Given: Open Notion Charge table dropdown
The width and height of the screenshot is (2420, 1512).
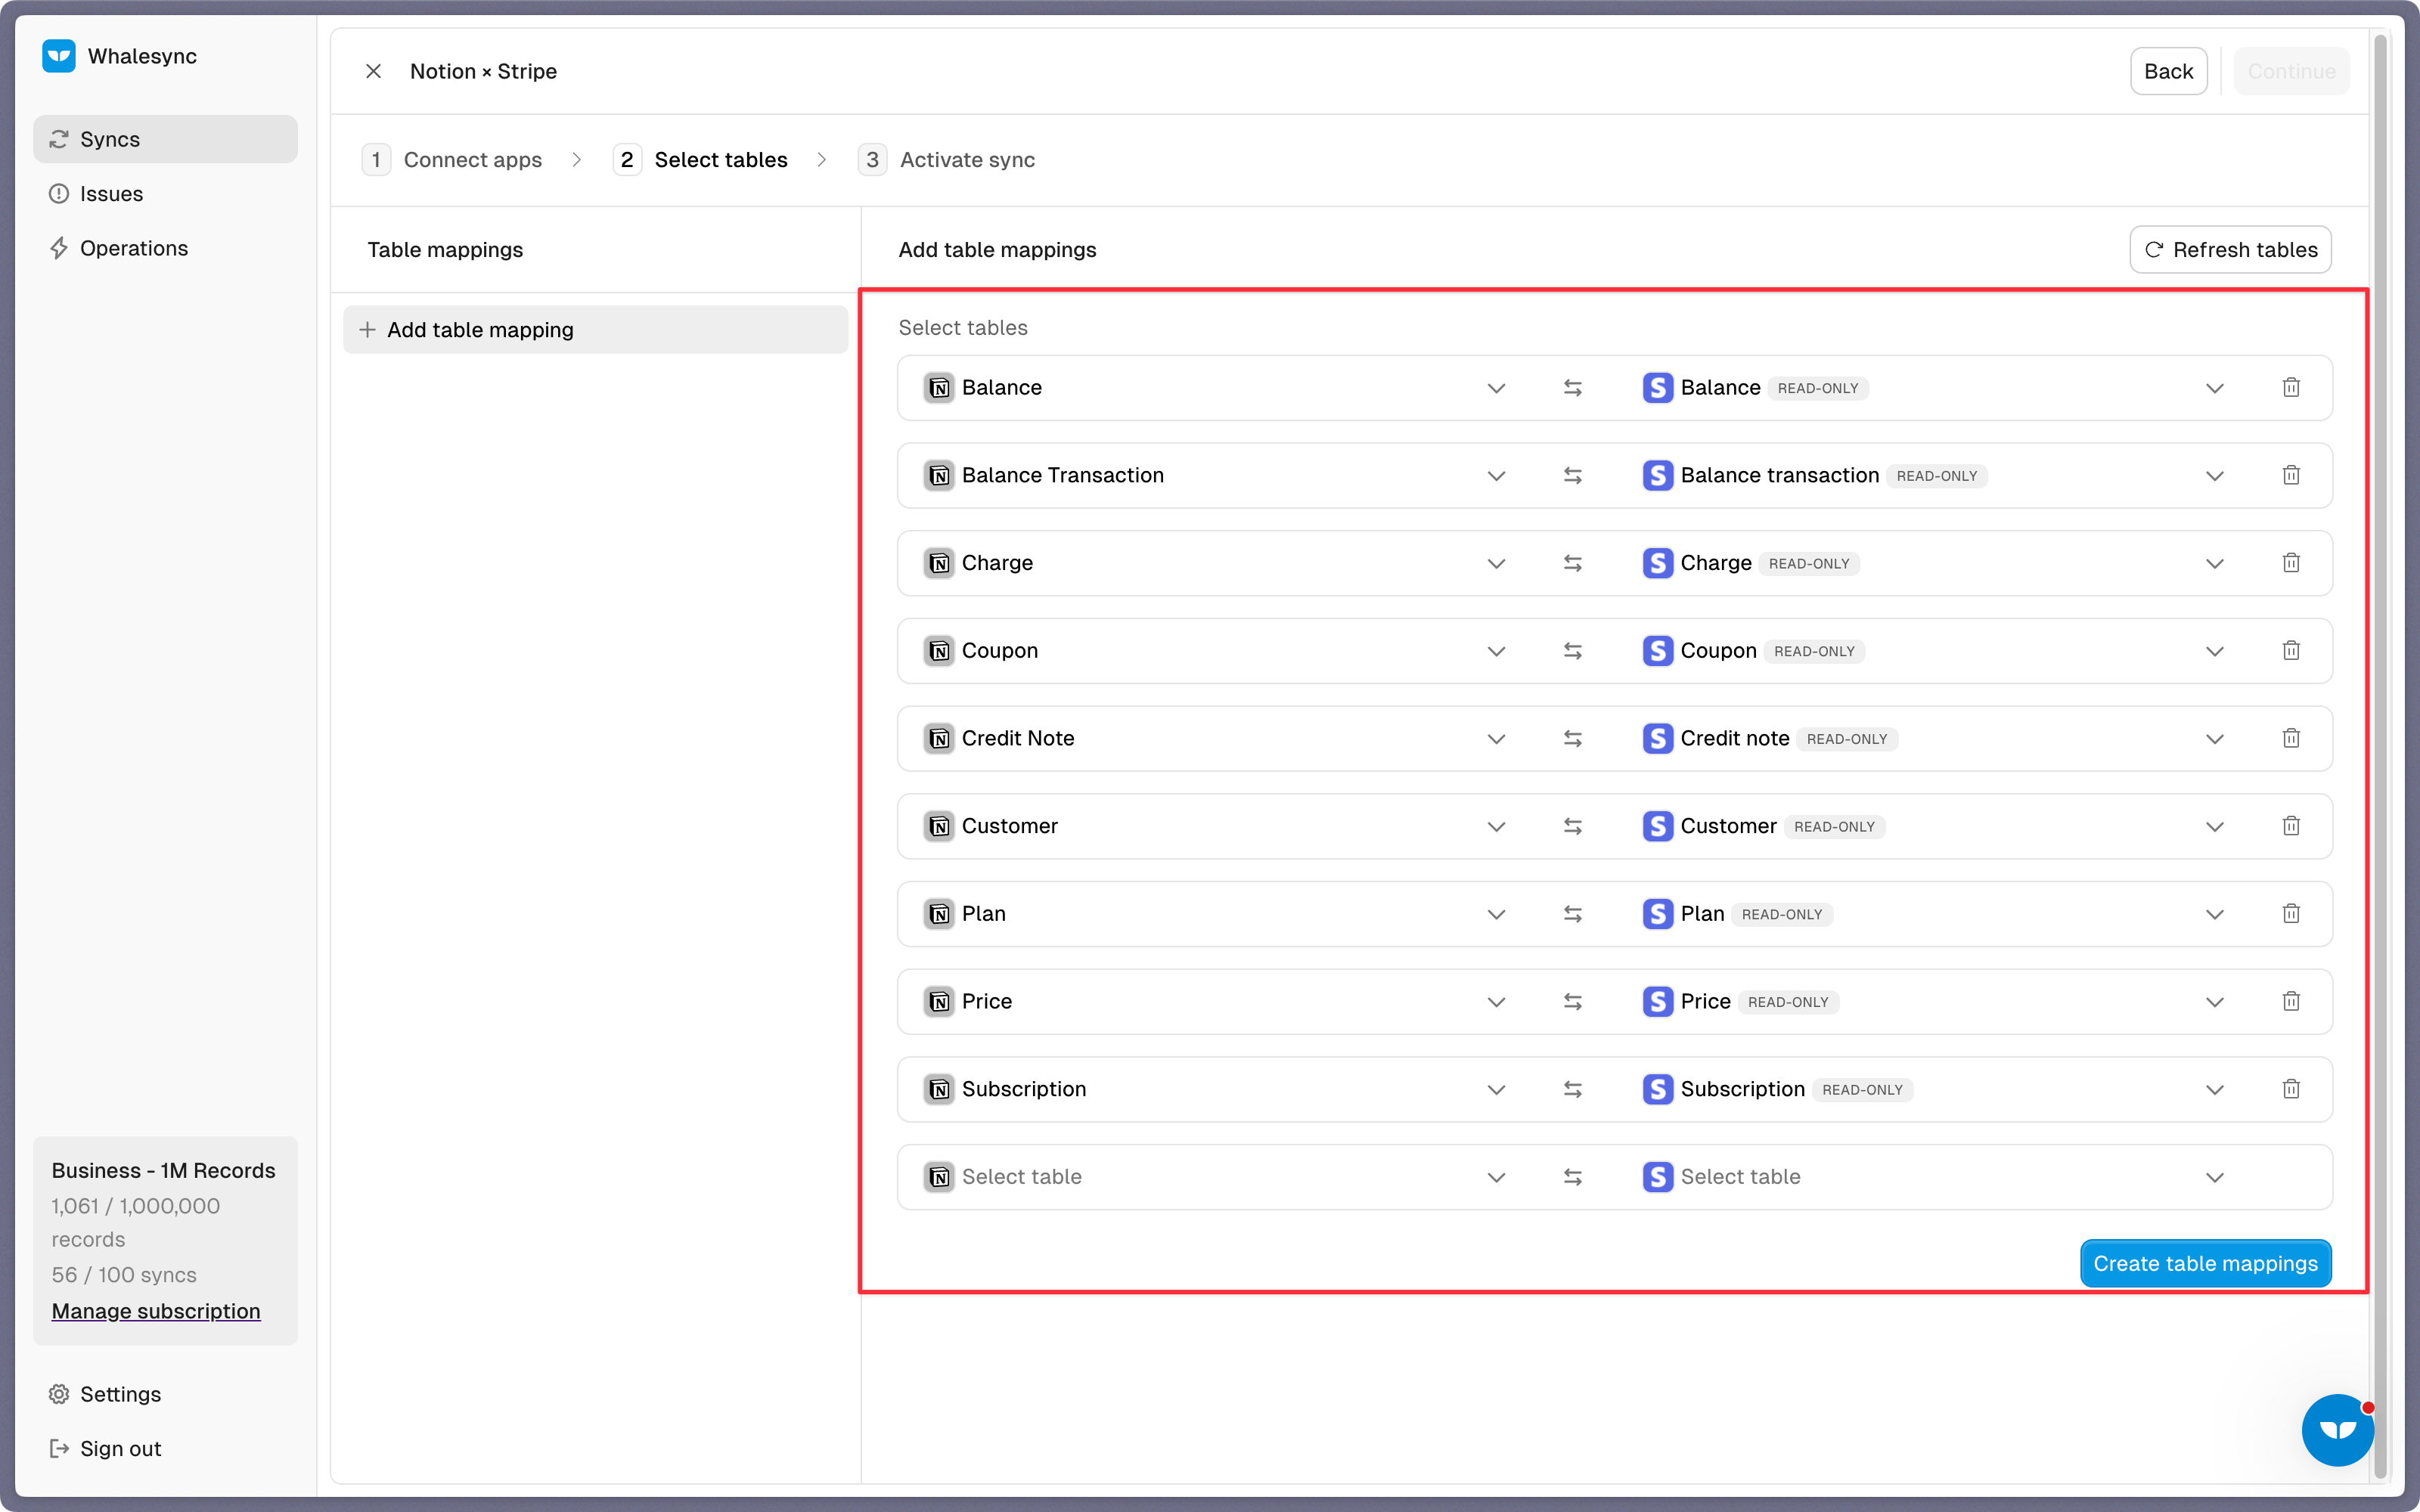Looking at the screenshot, I should coord(1214,563).
